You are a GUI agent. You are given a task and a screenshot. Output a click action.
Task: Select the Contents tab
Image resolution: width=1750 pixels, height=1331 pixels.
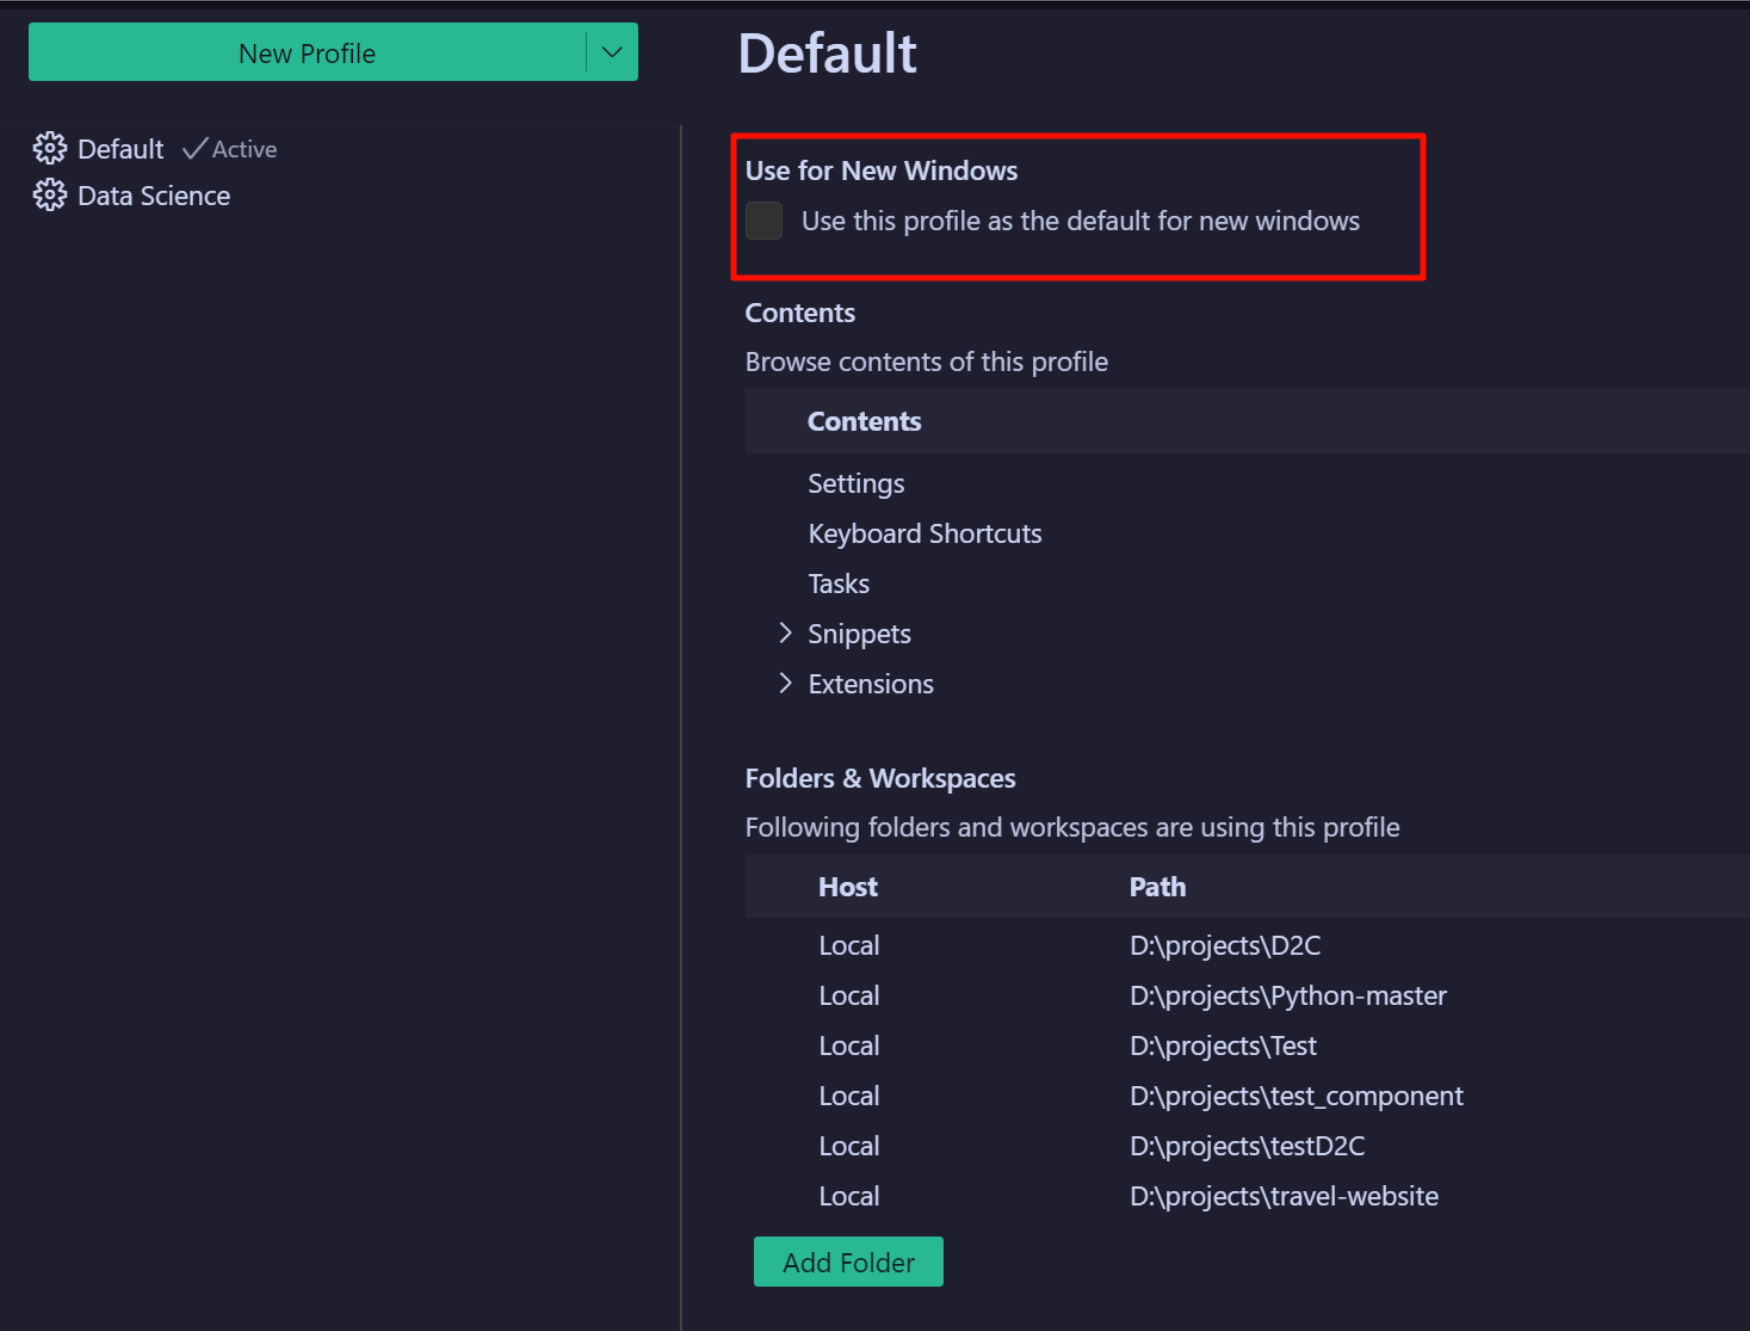coord(864,421)
